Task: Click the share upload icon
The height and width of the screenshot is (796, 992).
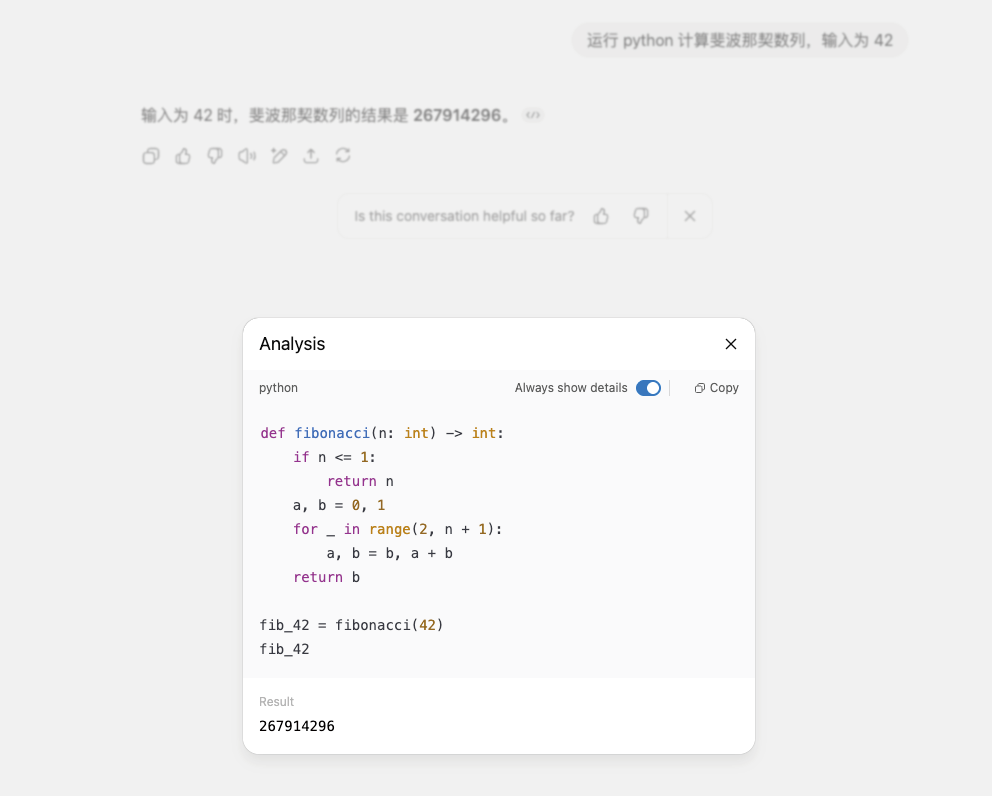Action: click(x=311, y=156)
